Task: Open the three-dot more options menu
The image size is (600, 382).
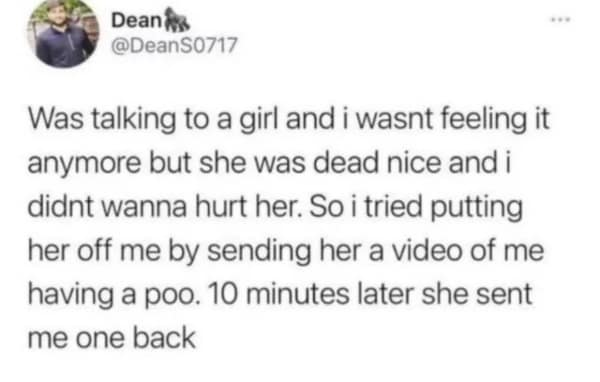Action: (561, 19)
